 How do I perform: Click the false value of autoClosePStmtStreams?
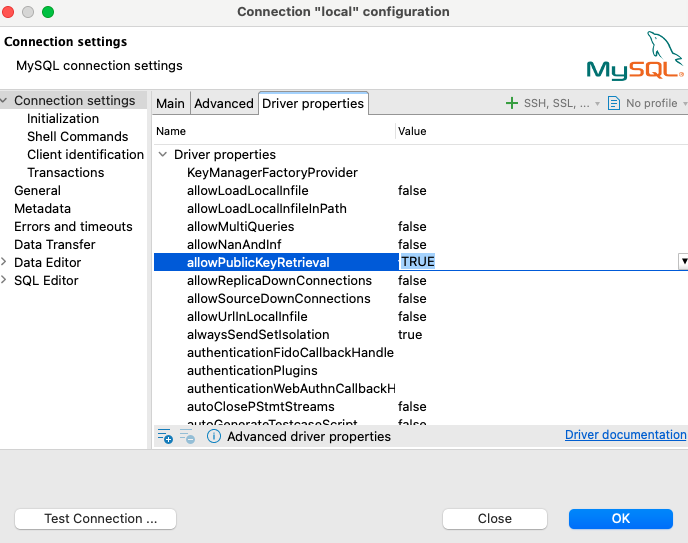pos(412,406)
